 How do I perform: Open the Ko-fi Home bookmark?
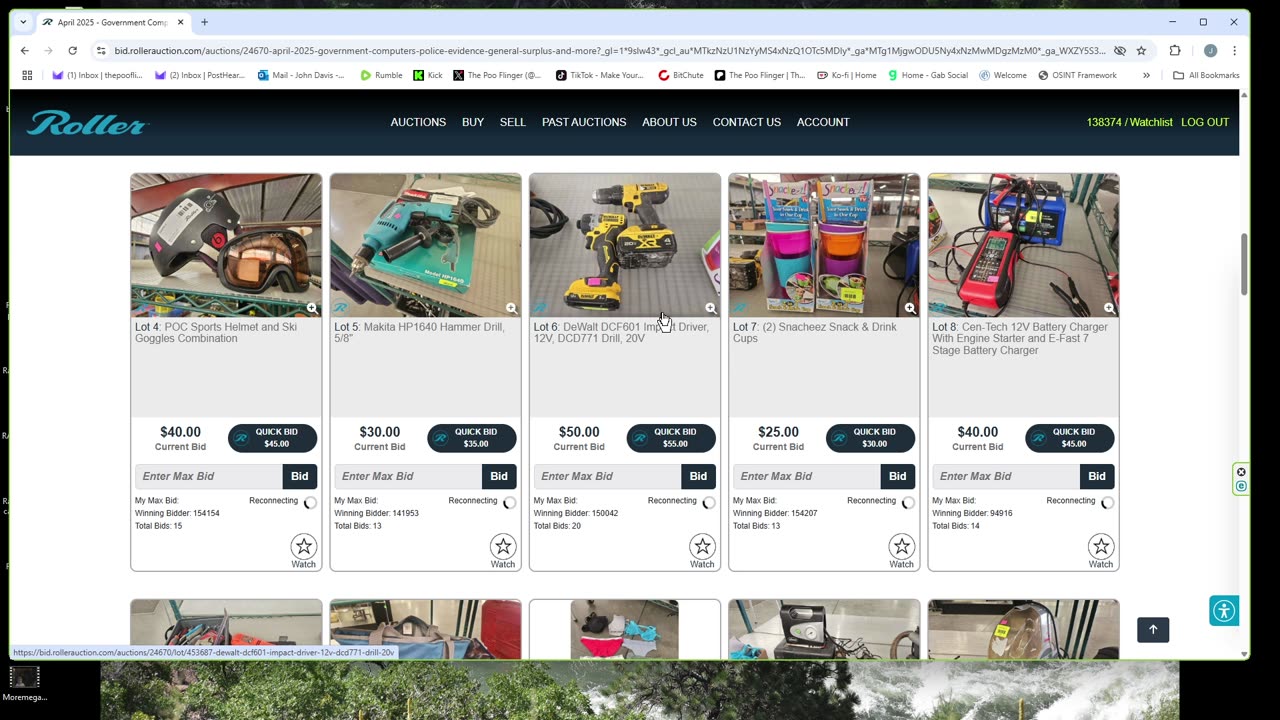(x=846, y=75)
